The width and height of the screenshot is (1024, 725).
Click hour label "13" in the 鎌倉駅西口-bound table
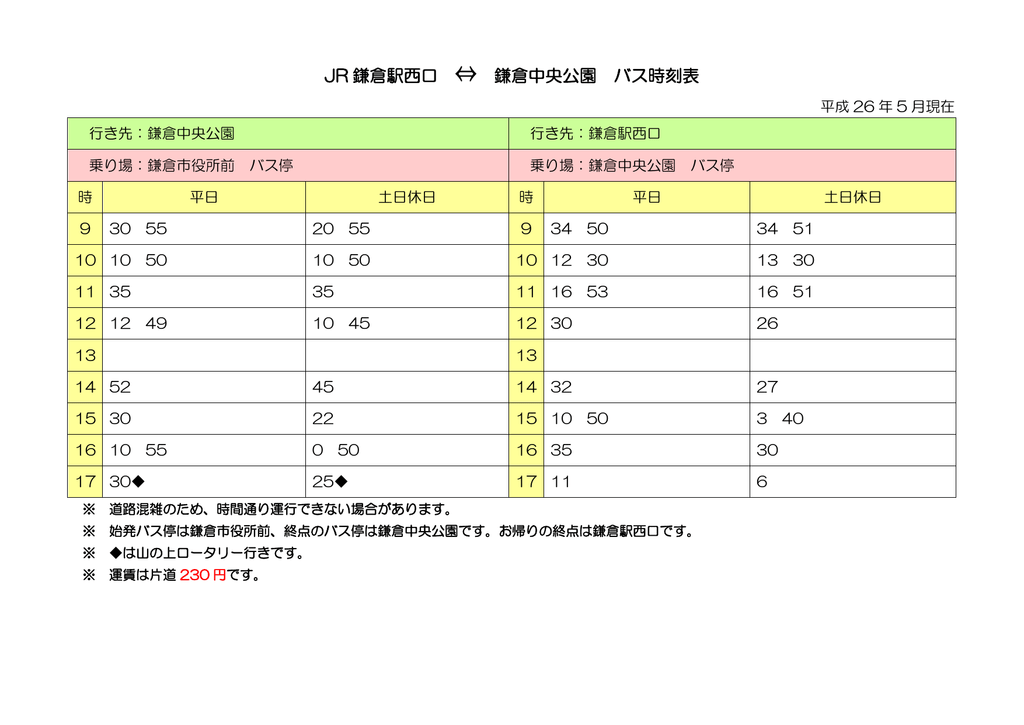point(526,355)
